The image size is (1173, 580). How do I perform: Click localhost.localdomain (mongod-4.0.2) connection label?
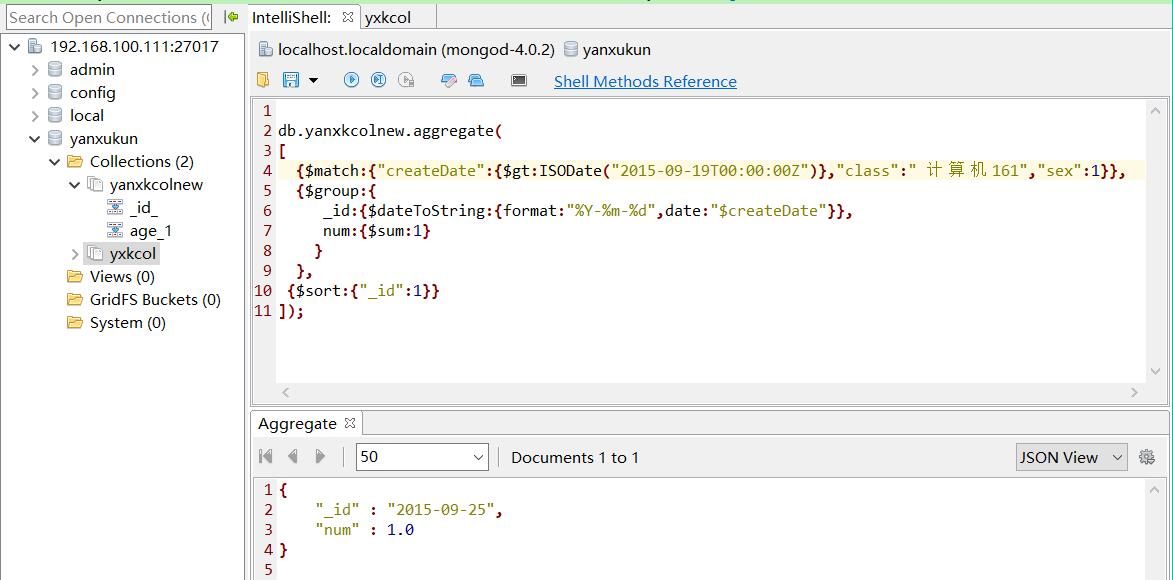tap(416, 49)
